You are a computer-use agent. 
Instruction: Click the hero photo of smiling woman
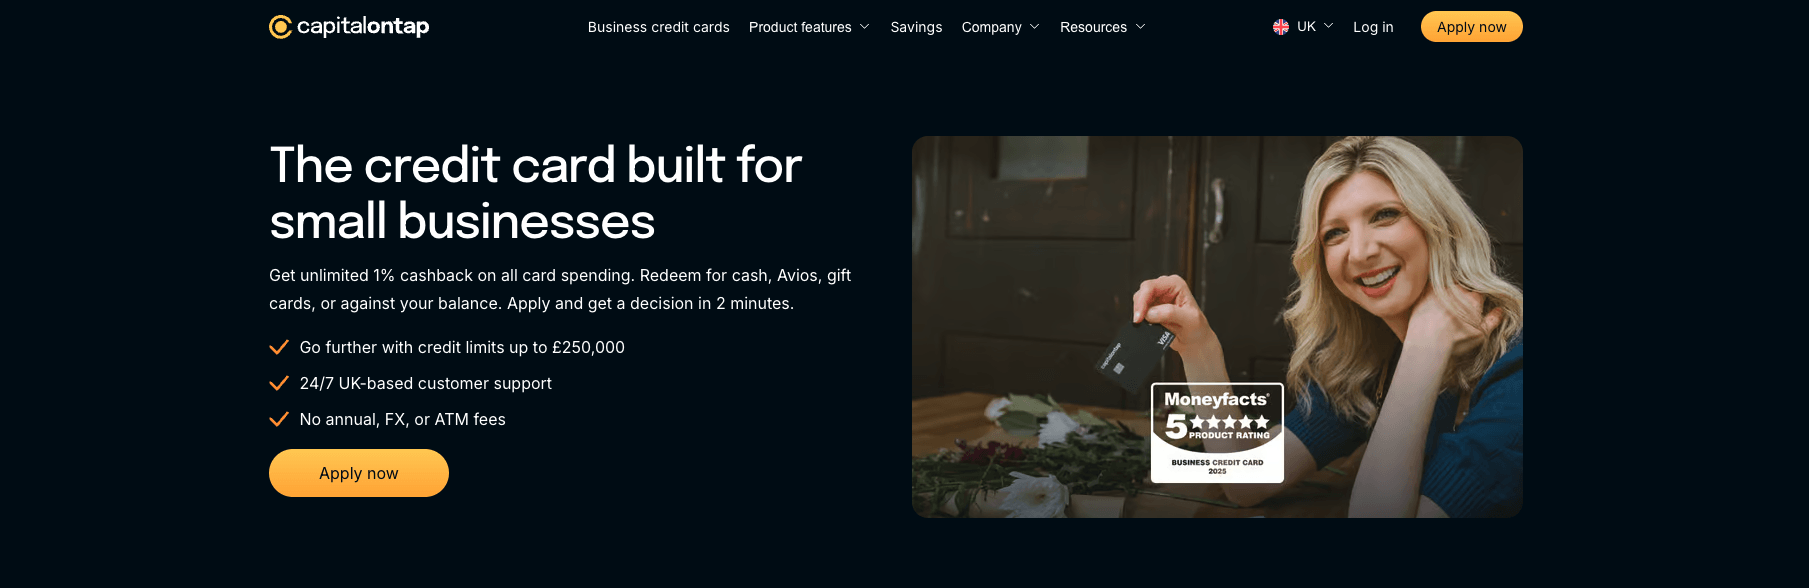click(1217, 327)
